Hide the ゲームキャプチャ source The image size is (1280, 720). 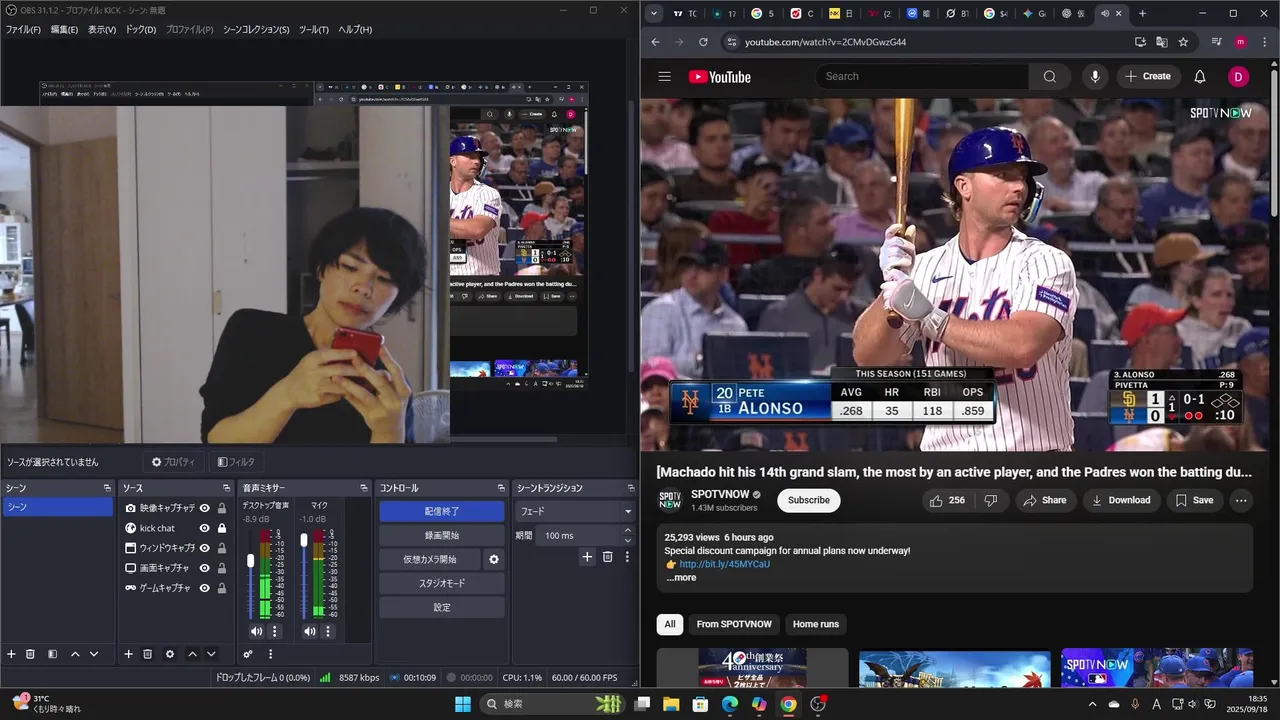pyautogui.click(x=204, y=588)
